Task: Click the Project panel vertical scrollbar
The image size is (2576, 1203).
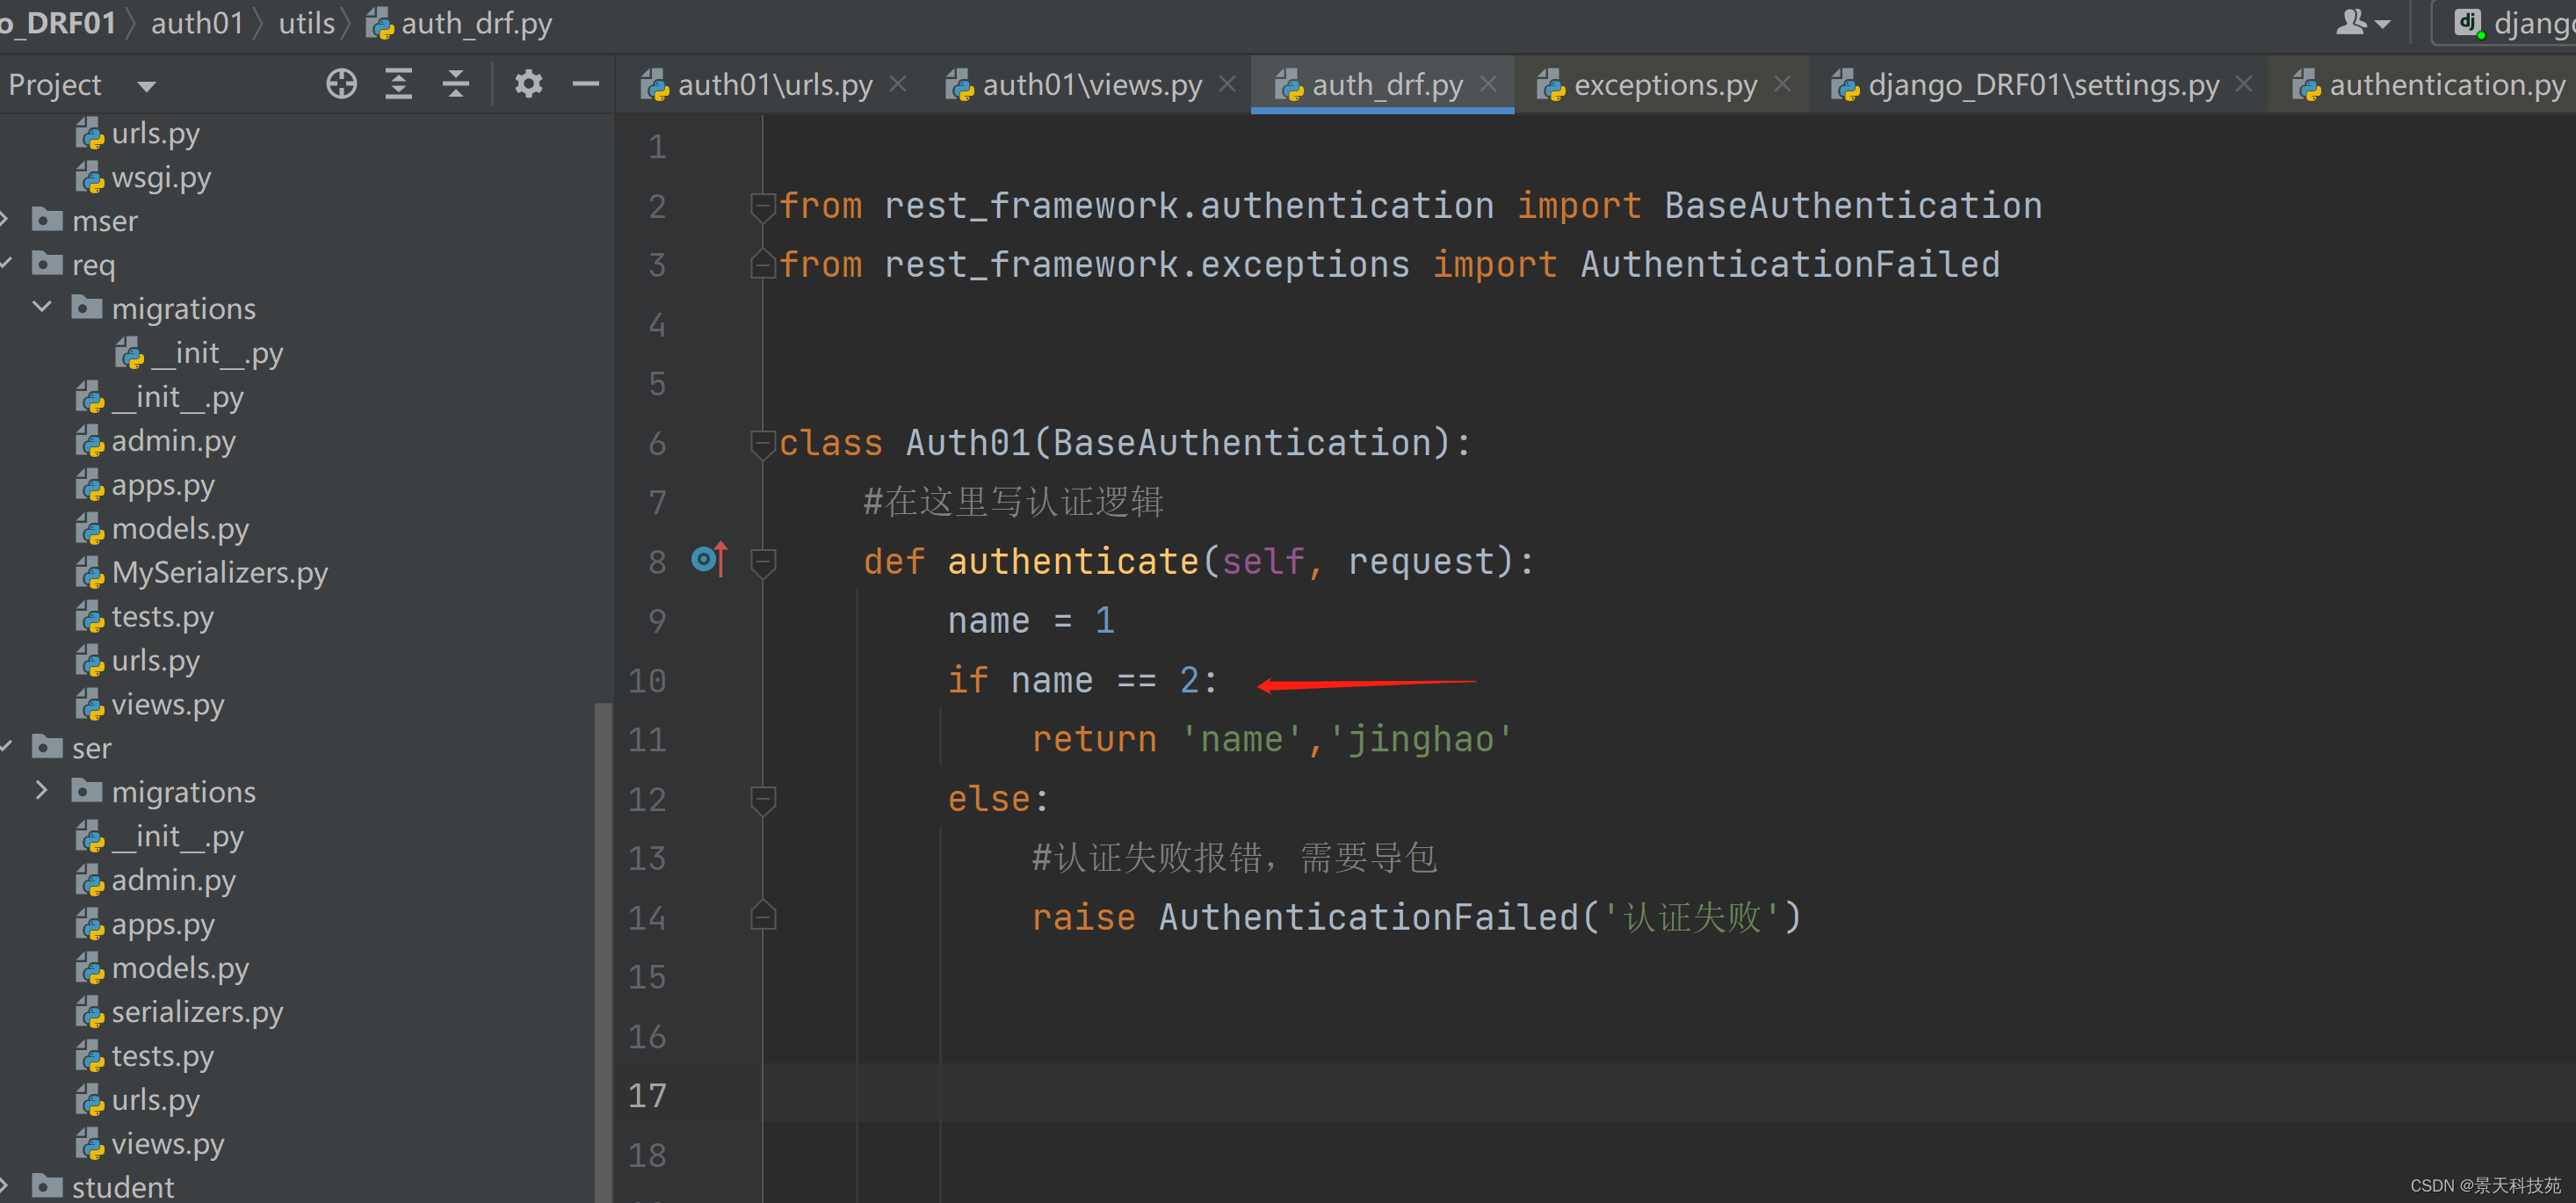Action: pos(603,950)
